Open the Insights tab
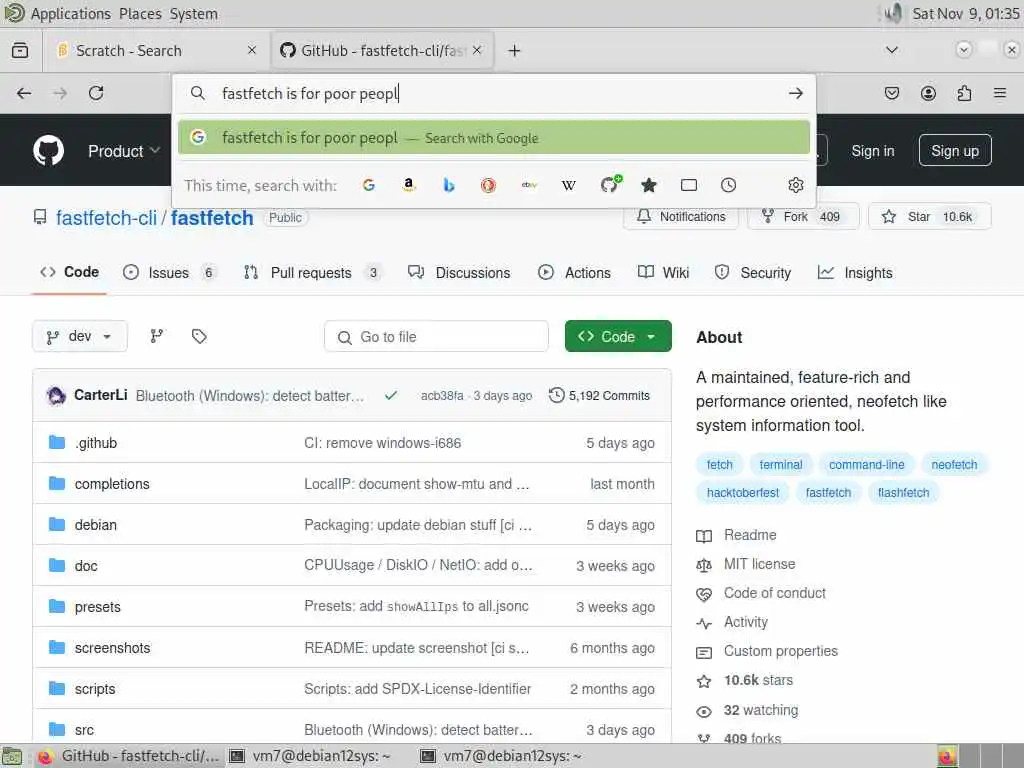 click(855, 273)
